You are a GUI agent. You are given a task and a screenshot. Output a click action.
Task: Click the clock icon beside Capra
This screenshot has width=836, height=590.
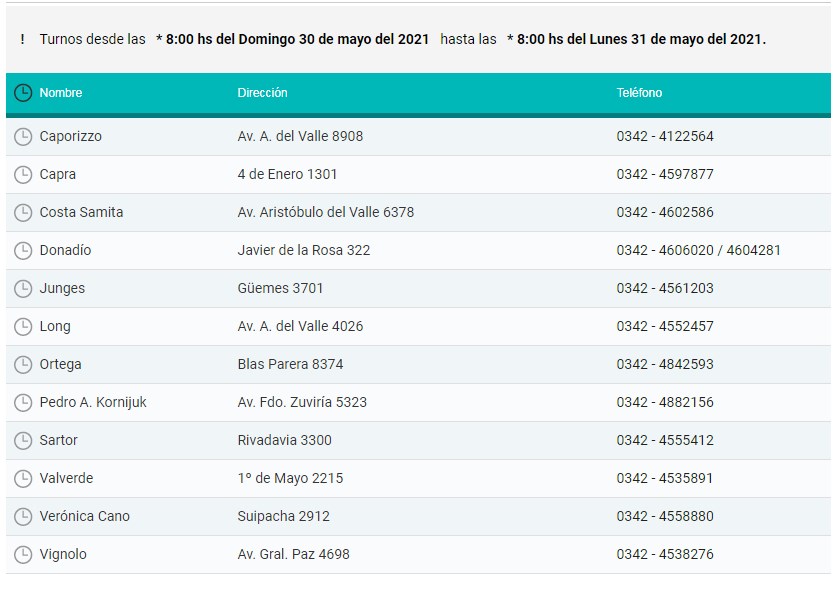pos(23,174)
